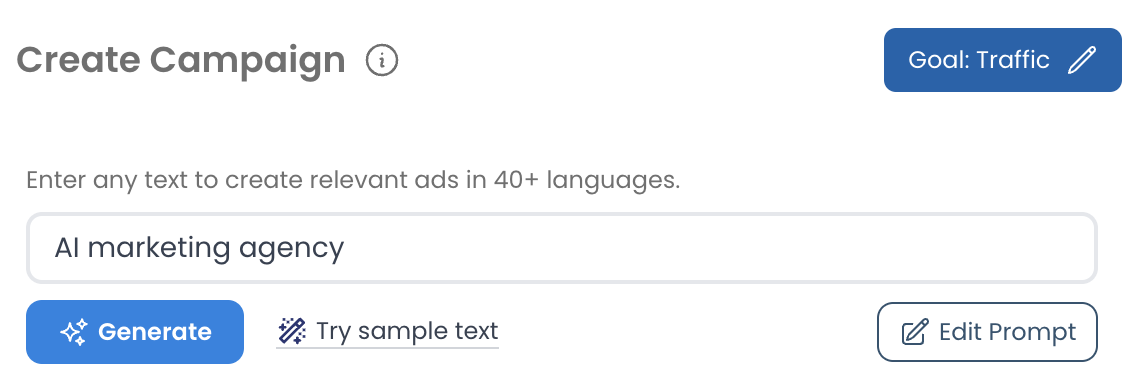This screenshot has height=384, width=1128.
Task: Click the Create Campaign heading
Action: (x=181, y=60)
